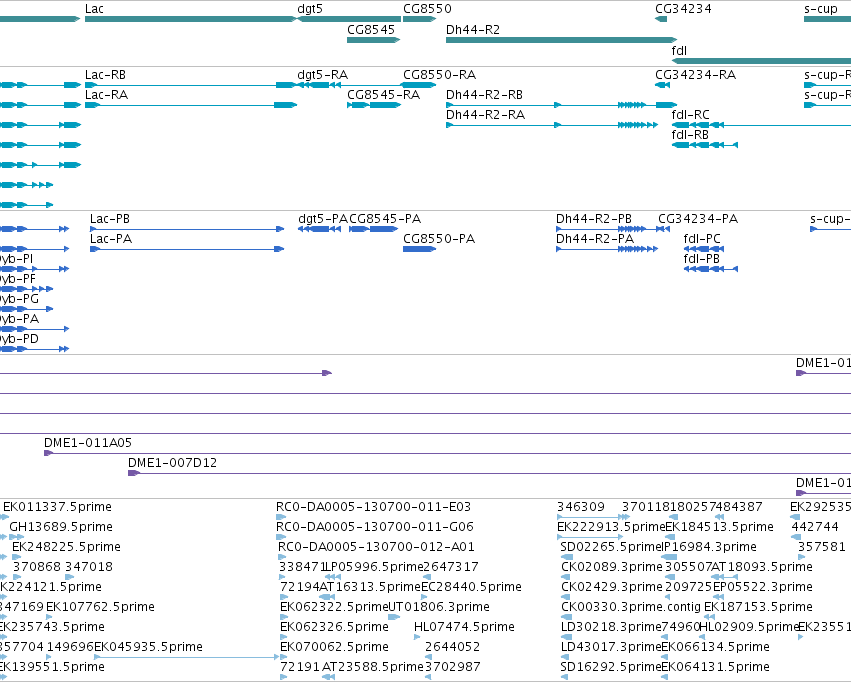Click the EK187153.5prime EST label
This screenshot has width=851, height=682.
click(x=758, y=607)
